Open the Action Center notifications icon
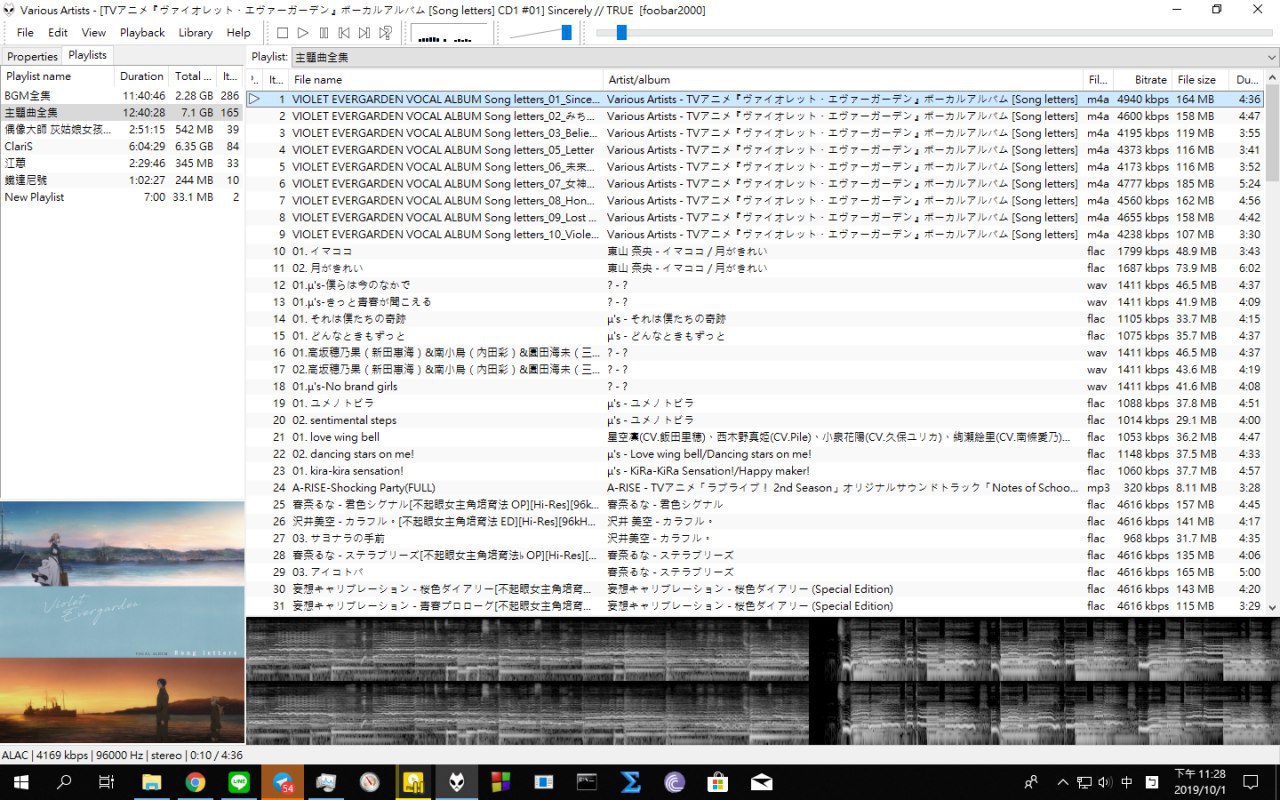The image size is (1280, 800). point(1250,782)
